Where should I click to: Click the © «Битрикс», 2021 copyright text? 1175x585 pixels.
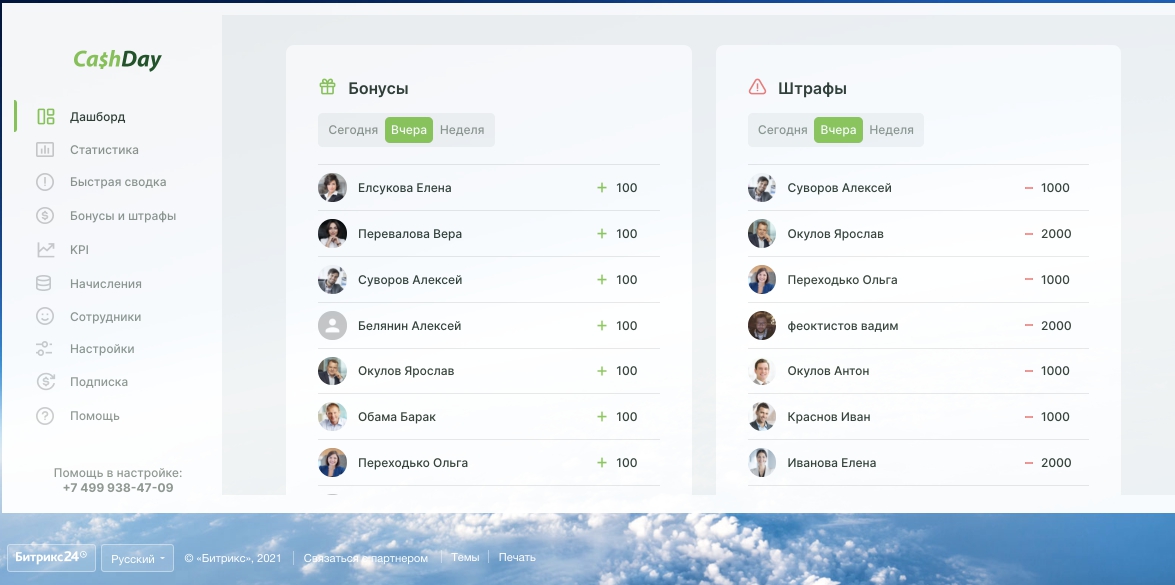[x=233, y=558]
